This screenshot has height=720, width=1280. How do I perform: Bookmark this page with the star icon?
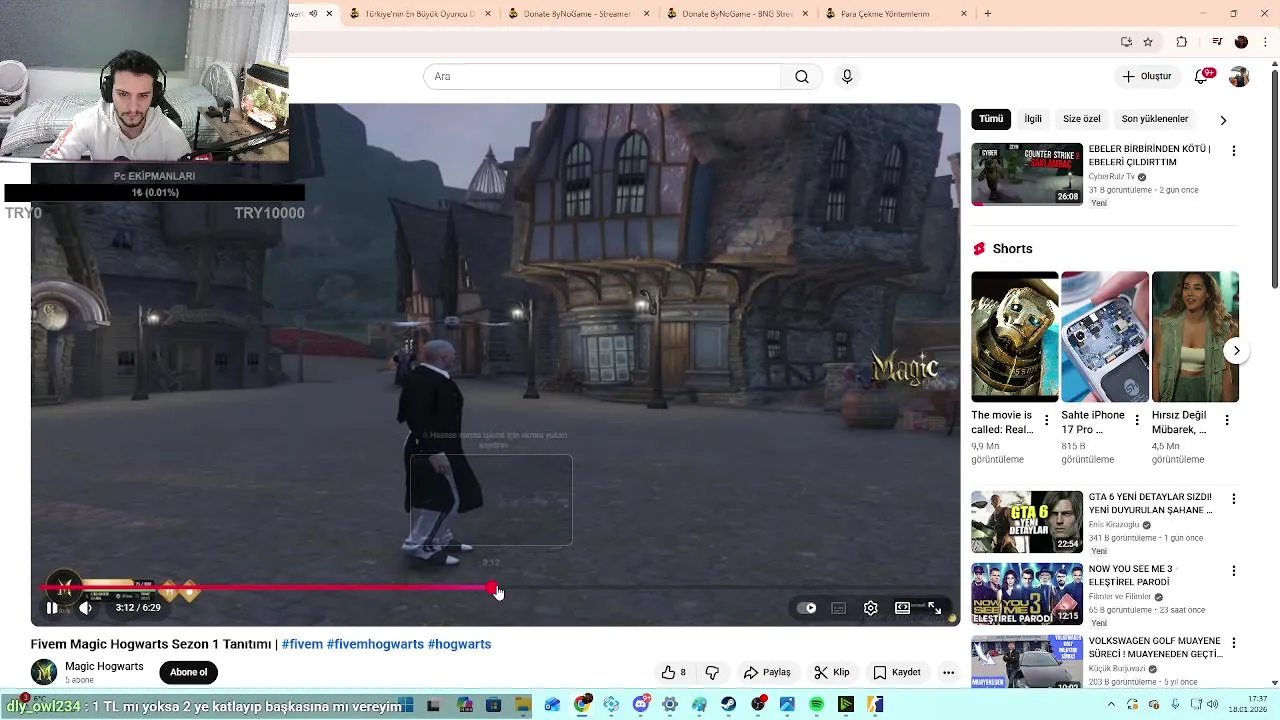coord(1148,42)
